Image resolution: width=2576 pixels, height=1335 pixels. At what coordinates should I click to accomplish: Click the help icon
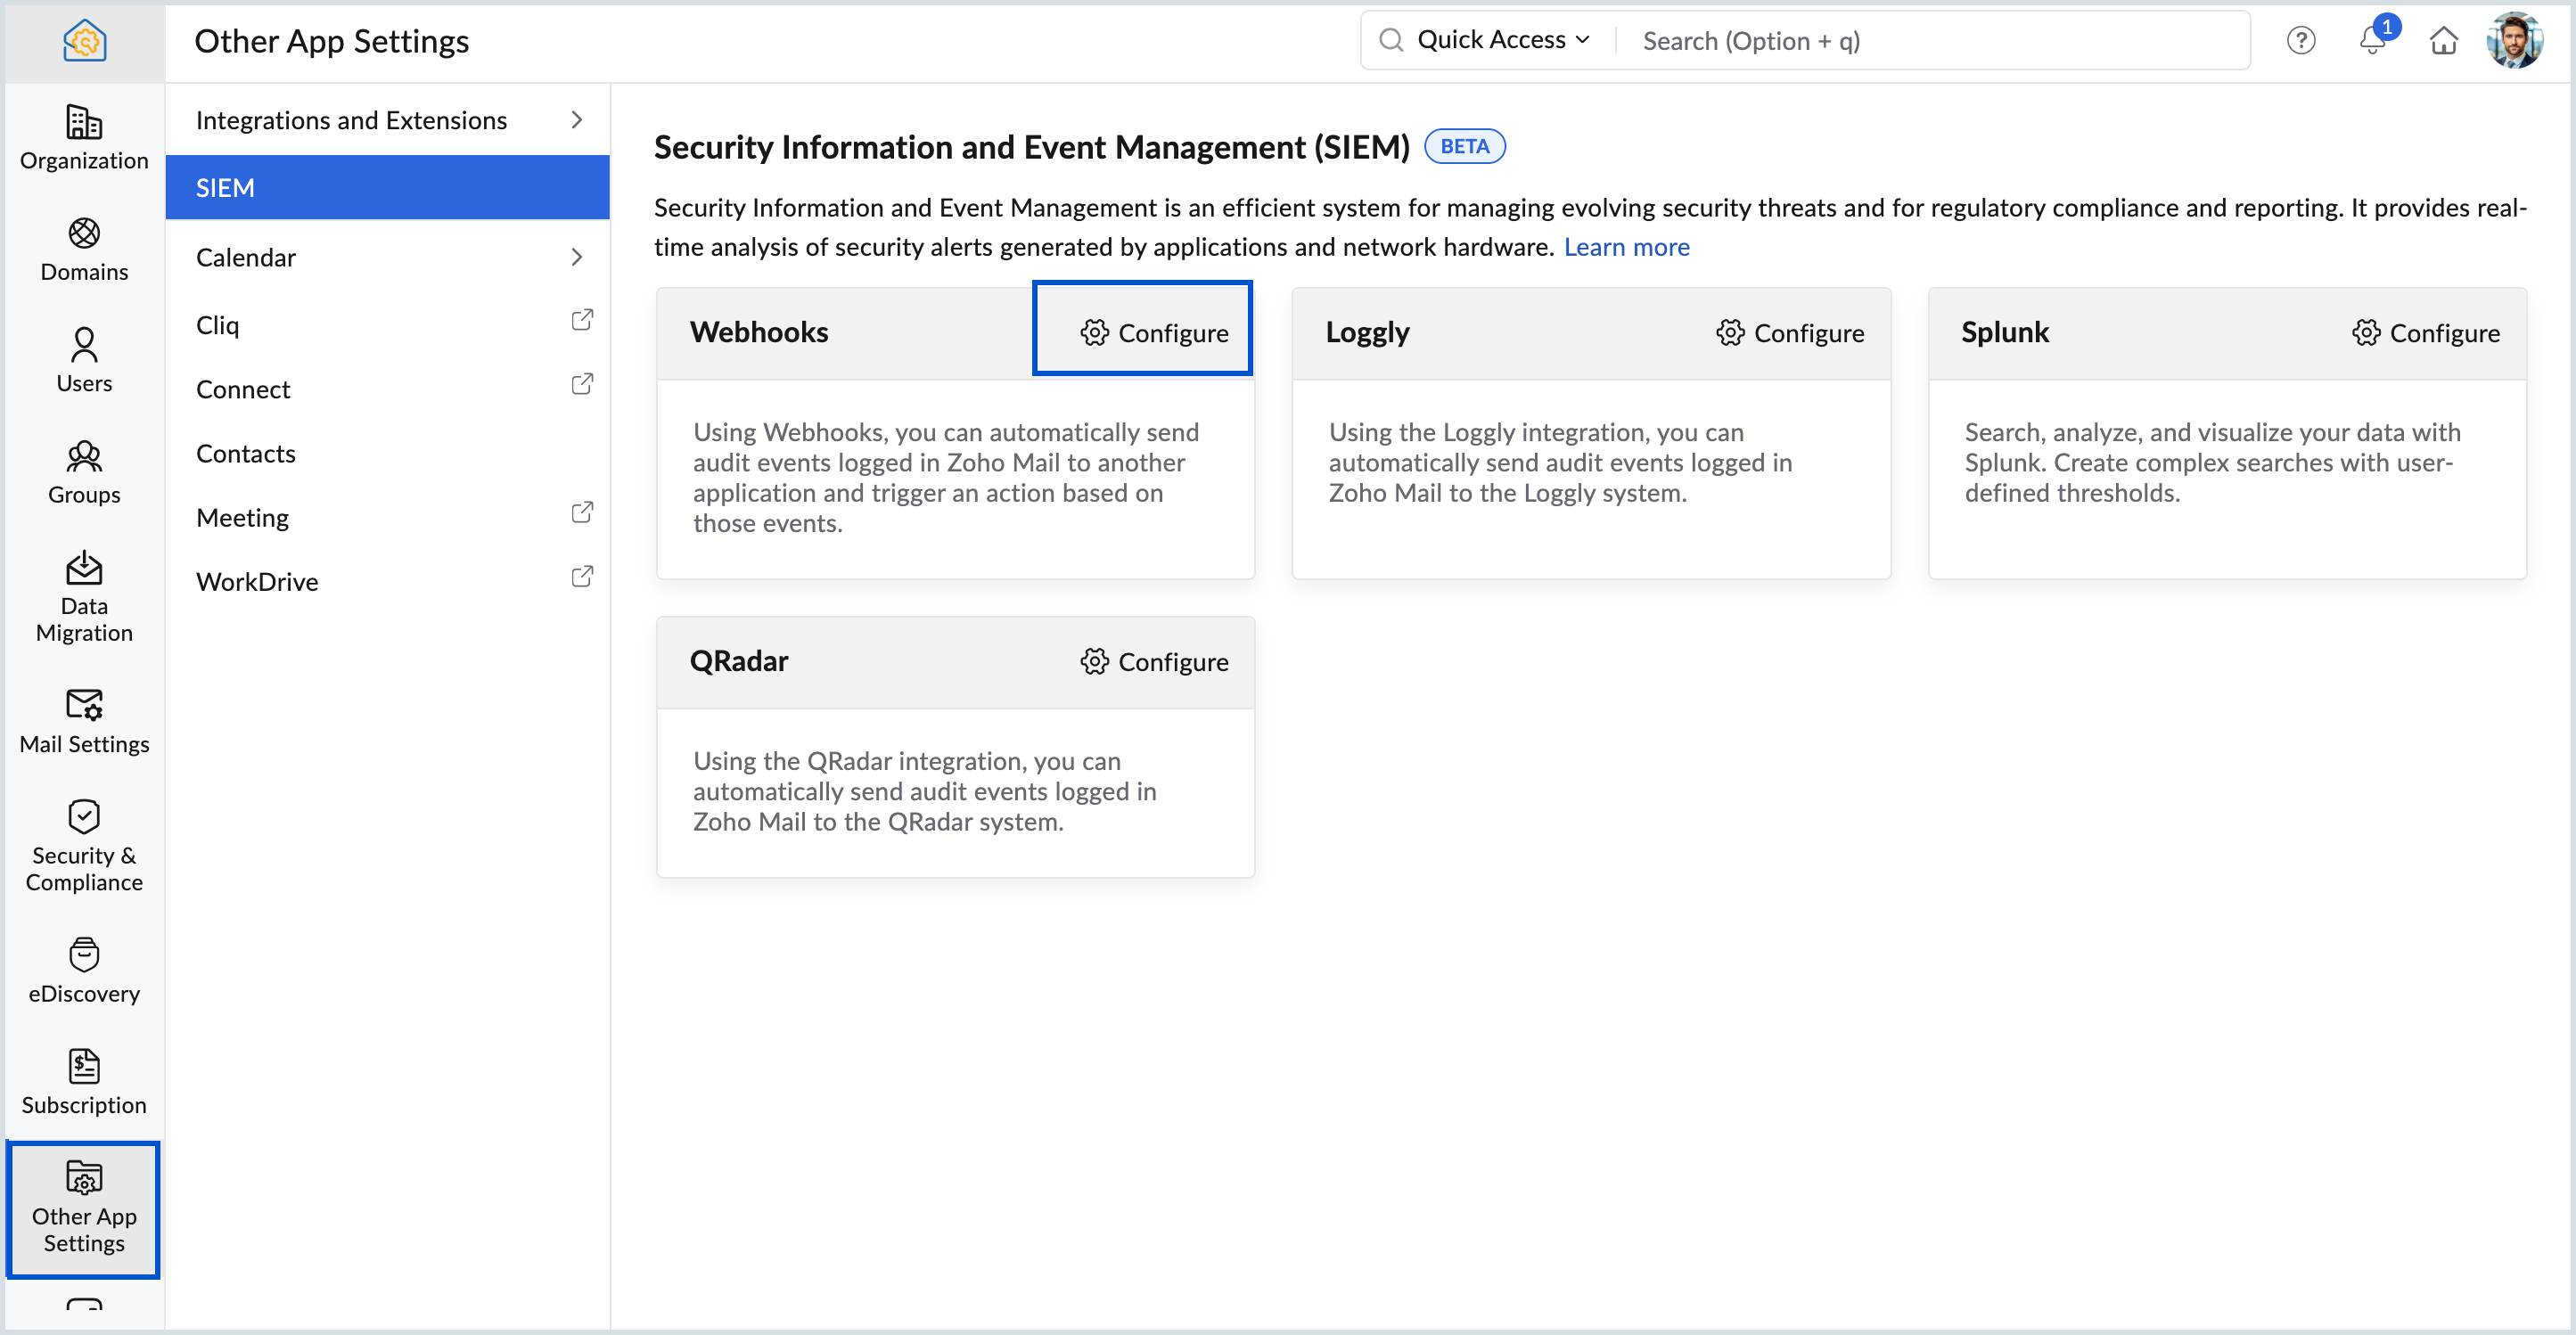click(x=2301, y=40)
